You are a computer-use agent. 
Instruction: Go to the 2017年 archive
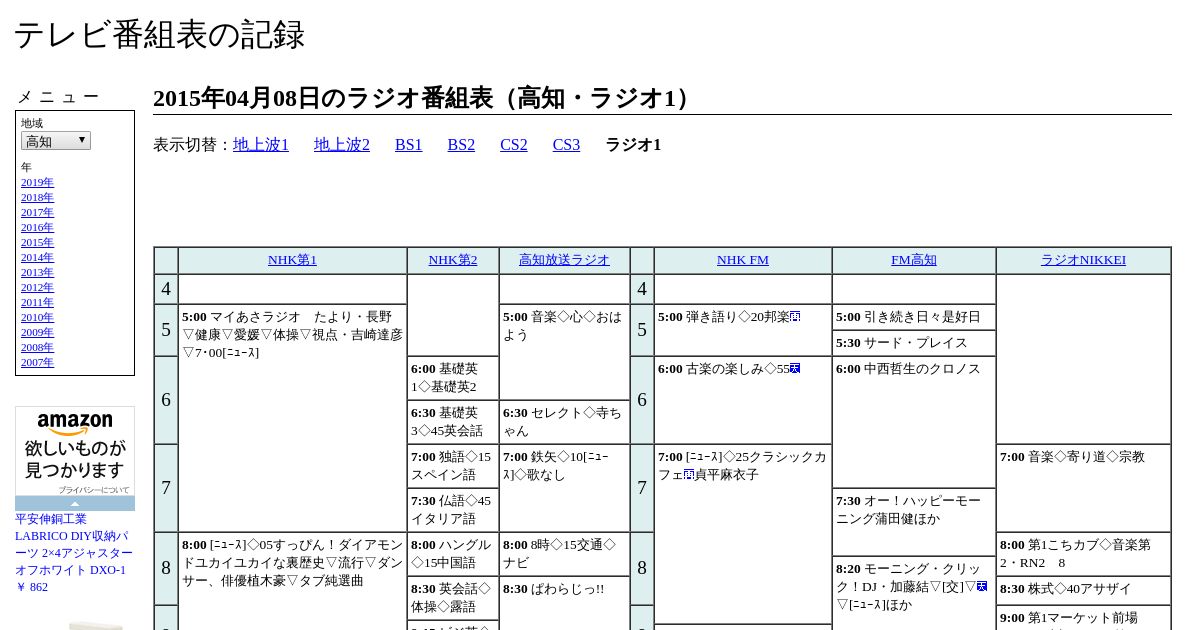[x=37, y=213]
